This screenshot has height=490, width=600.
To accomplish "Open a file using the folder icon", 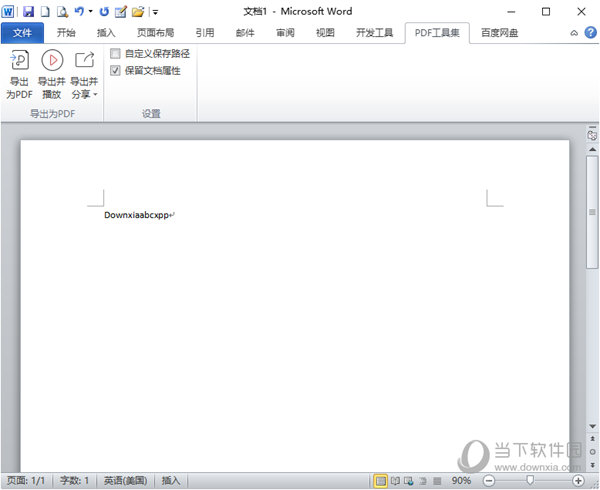I will coord(138,11).
